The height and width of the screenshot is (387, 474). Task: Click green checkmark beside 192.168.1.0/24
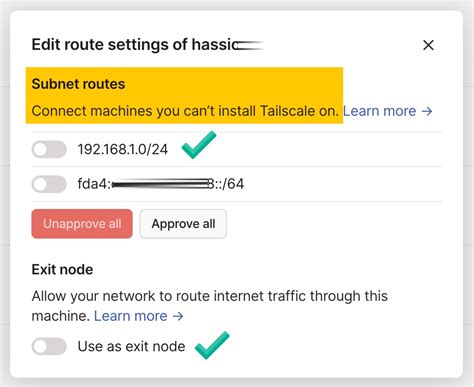click(x=199, y=145)
